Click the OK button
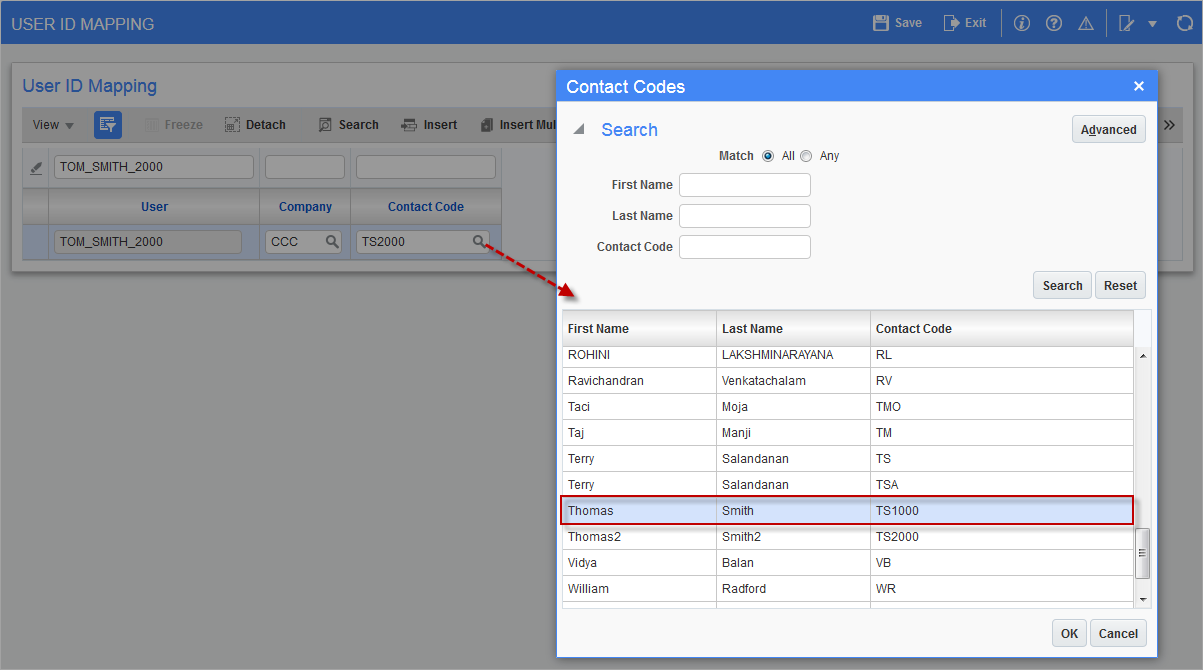1203x670 pixels. [x=1069, y=633]
